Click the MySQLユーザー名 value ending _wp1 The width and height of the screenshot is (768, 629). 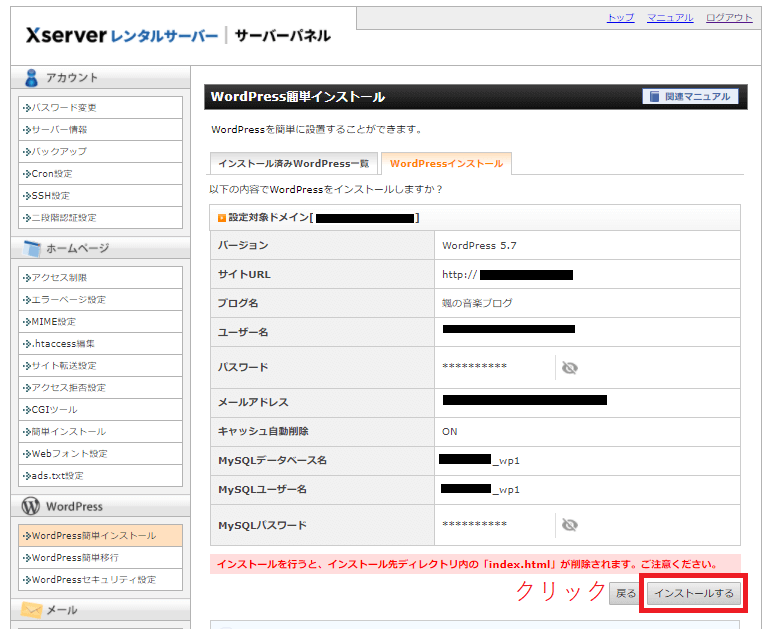(x=480, y=489)
